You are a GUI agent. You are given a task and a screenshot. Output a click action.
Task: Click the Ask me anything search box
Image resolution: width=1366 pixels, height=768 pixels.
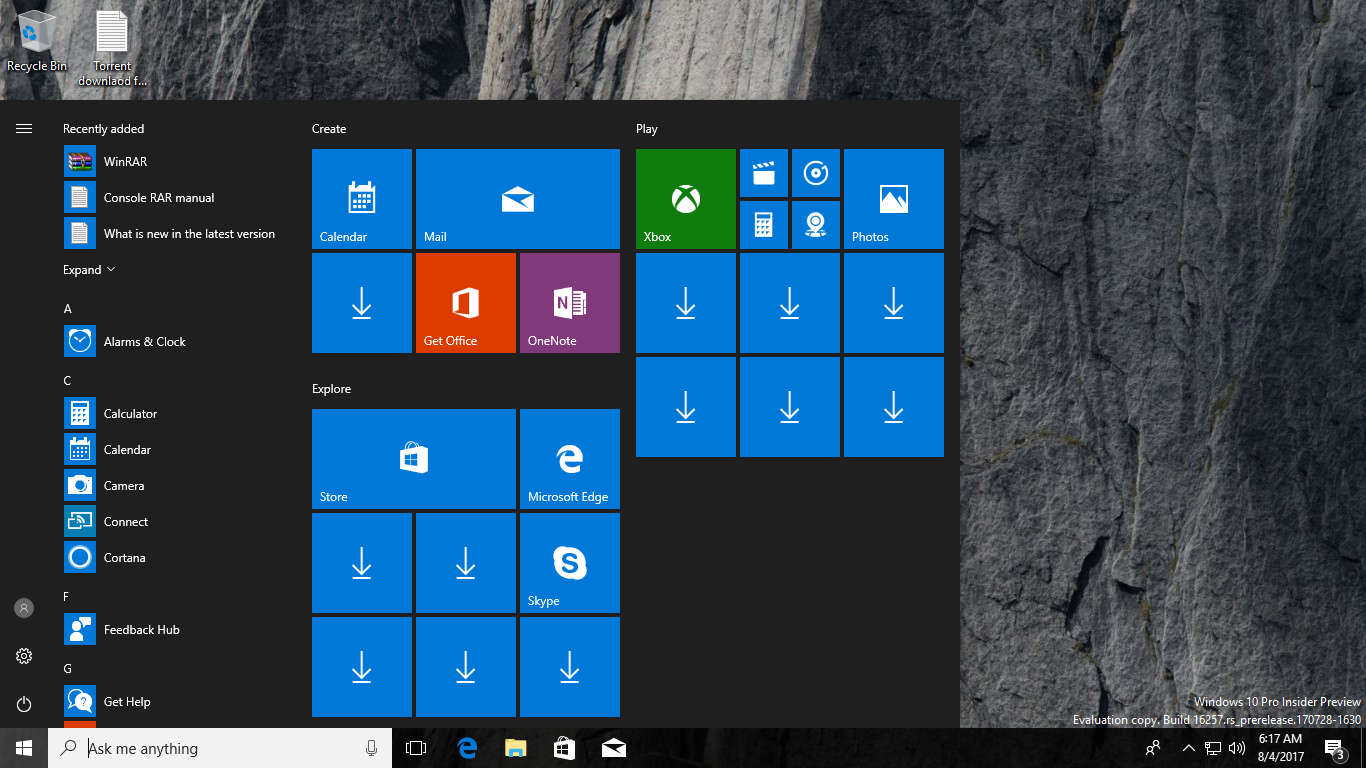[220, 748]
